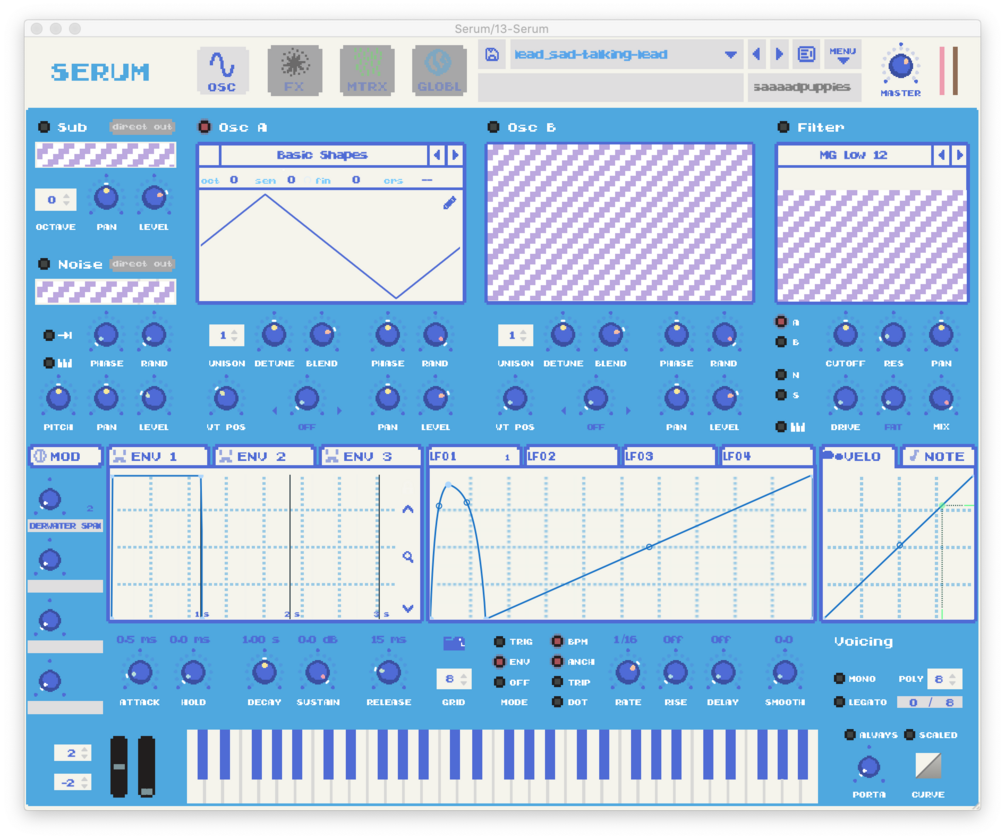The height and width of the screenshot is (839, 1005).
Task: Toggle filter routing for Noise N
Action: tap(781, 374)
